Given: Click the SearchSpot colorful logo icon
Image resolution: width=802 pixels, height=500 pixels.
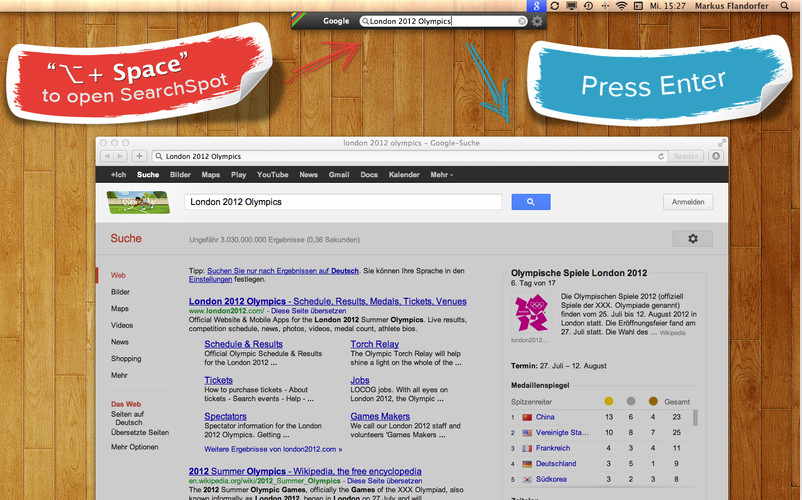Looking at the screenshot, I should [x=299, y=20].
